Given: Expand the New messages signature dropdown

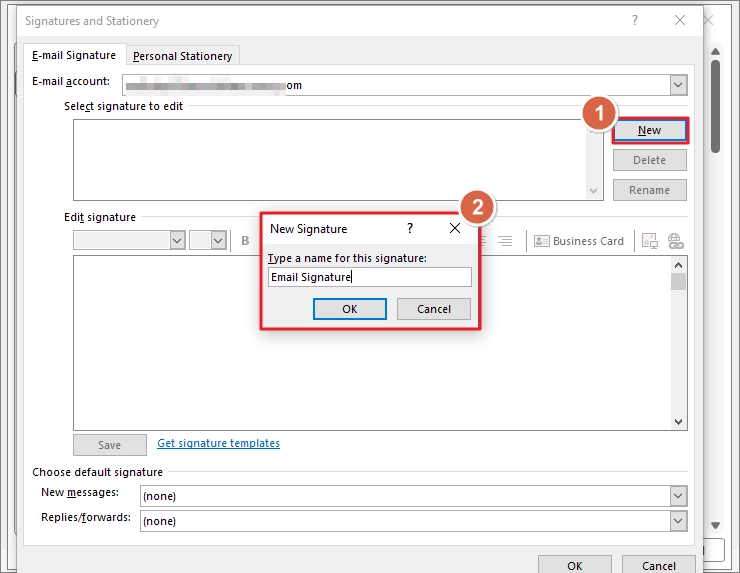Looking at the screenshot, I should point(678,496).
